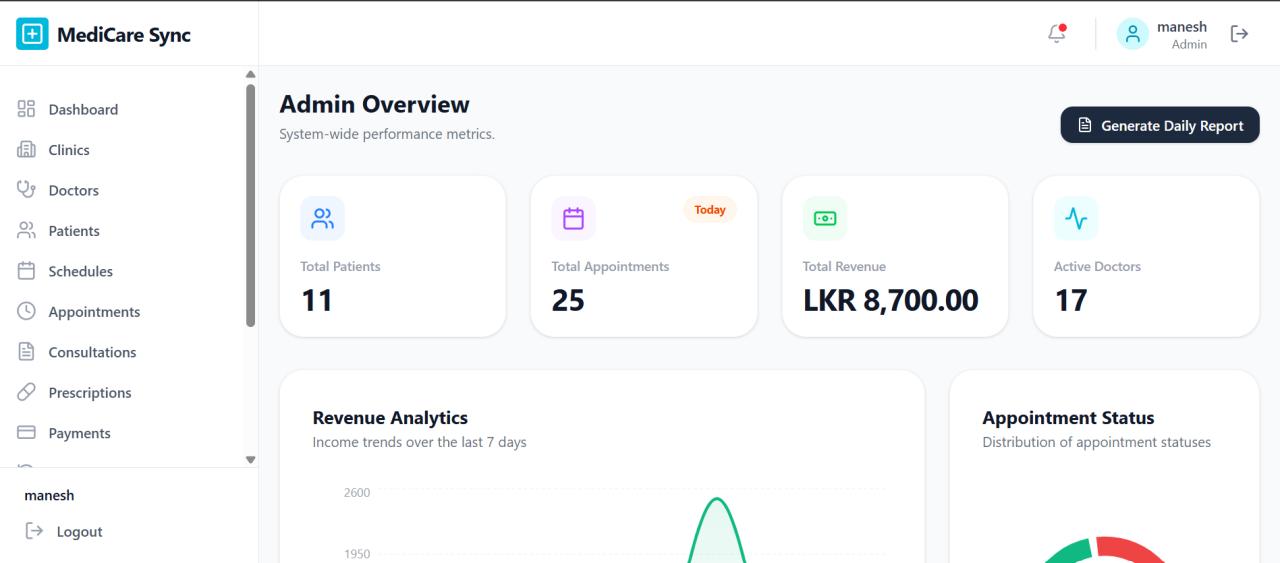Image resolution: width=1280 pixels, height=563 pixels.
Task: Click the Total Patients people icon
Action: pos(322,218)
